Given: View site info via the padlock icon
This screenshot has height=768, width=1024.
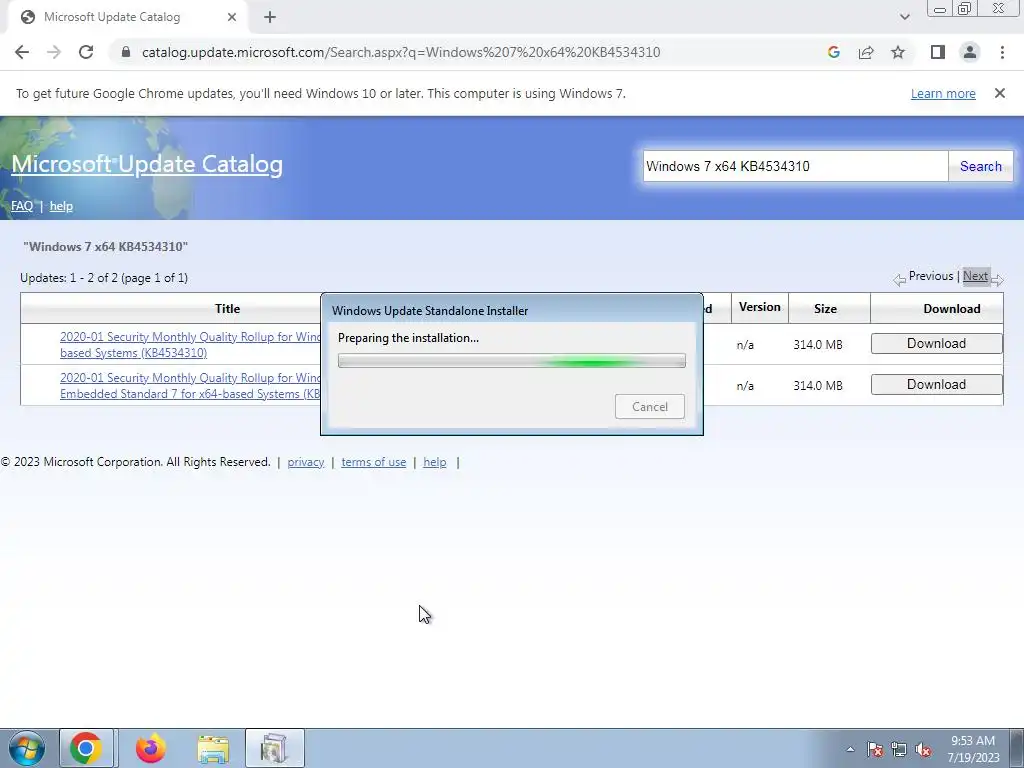Looking at the screenshot, I should click(126, 52).
